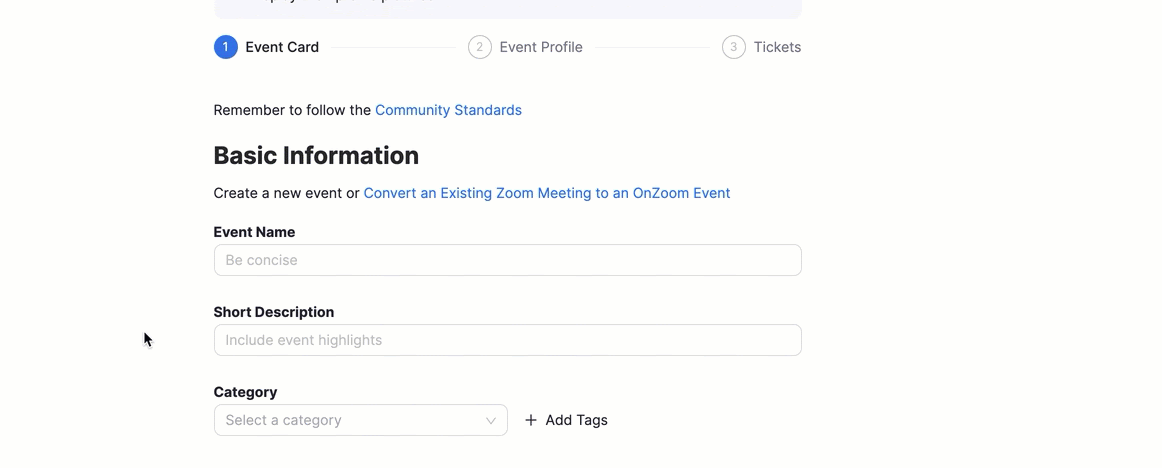
Task: Open the Community Standards link
Action: pos(448,110)
